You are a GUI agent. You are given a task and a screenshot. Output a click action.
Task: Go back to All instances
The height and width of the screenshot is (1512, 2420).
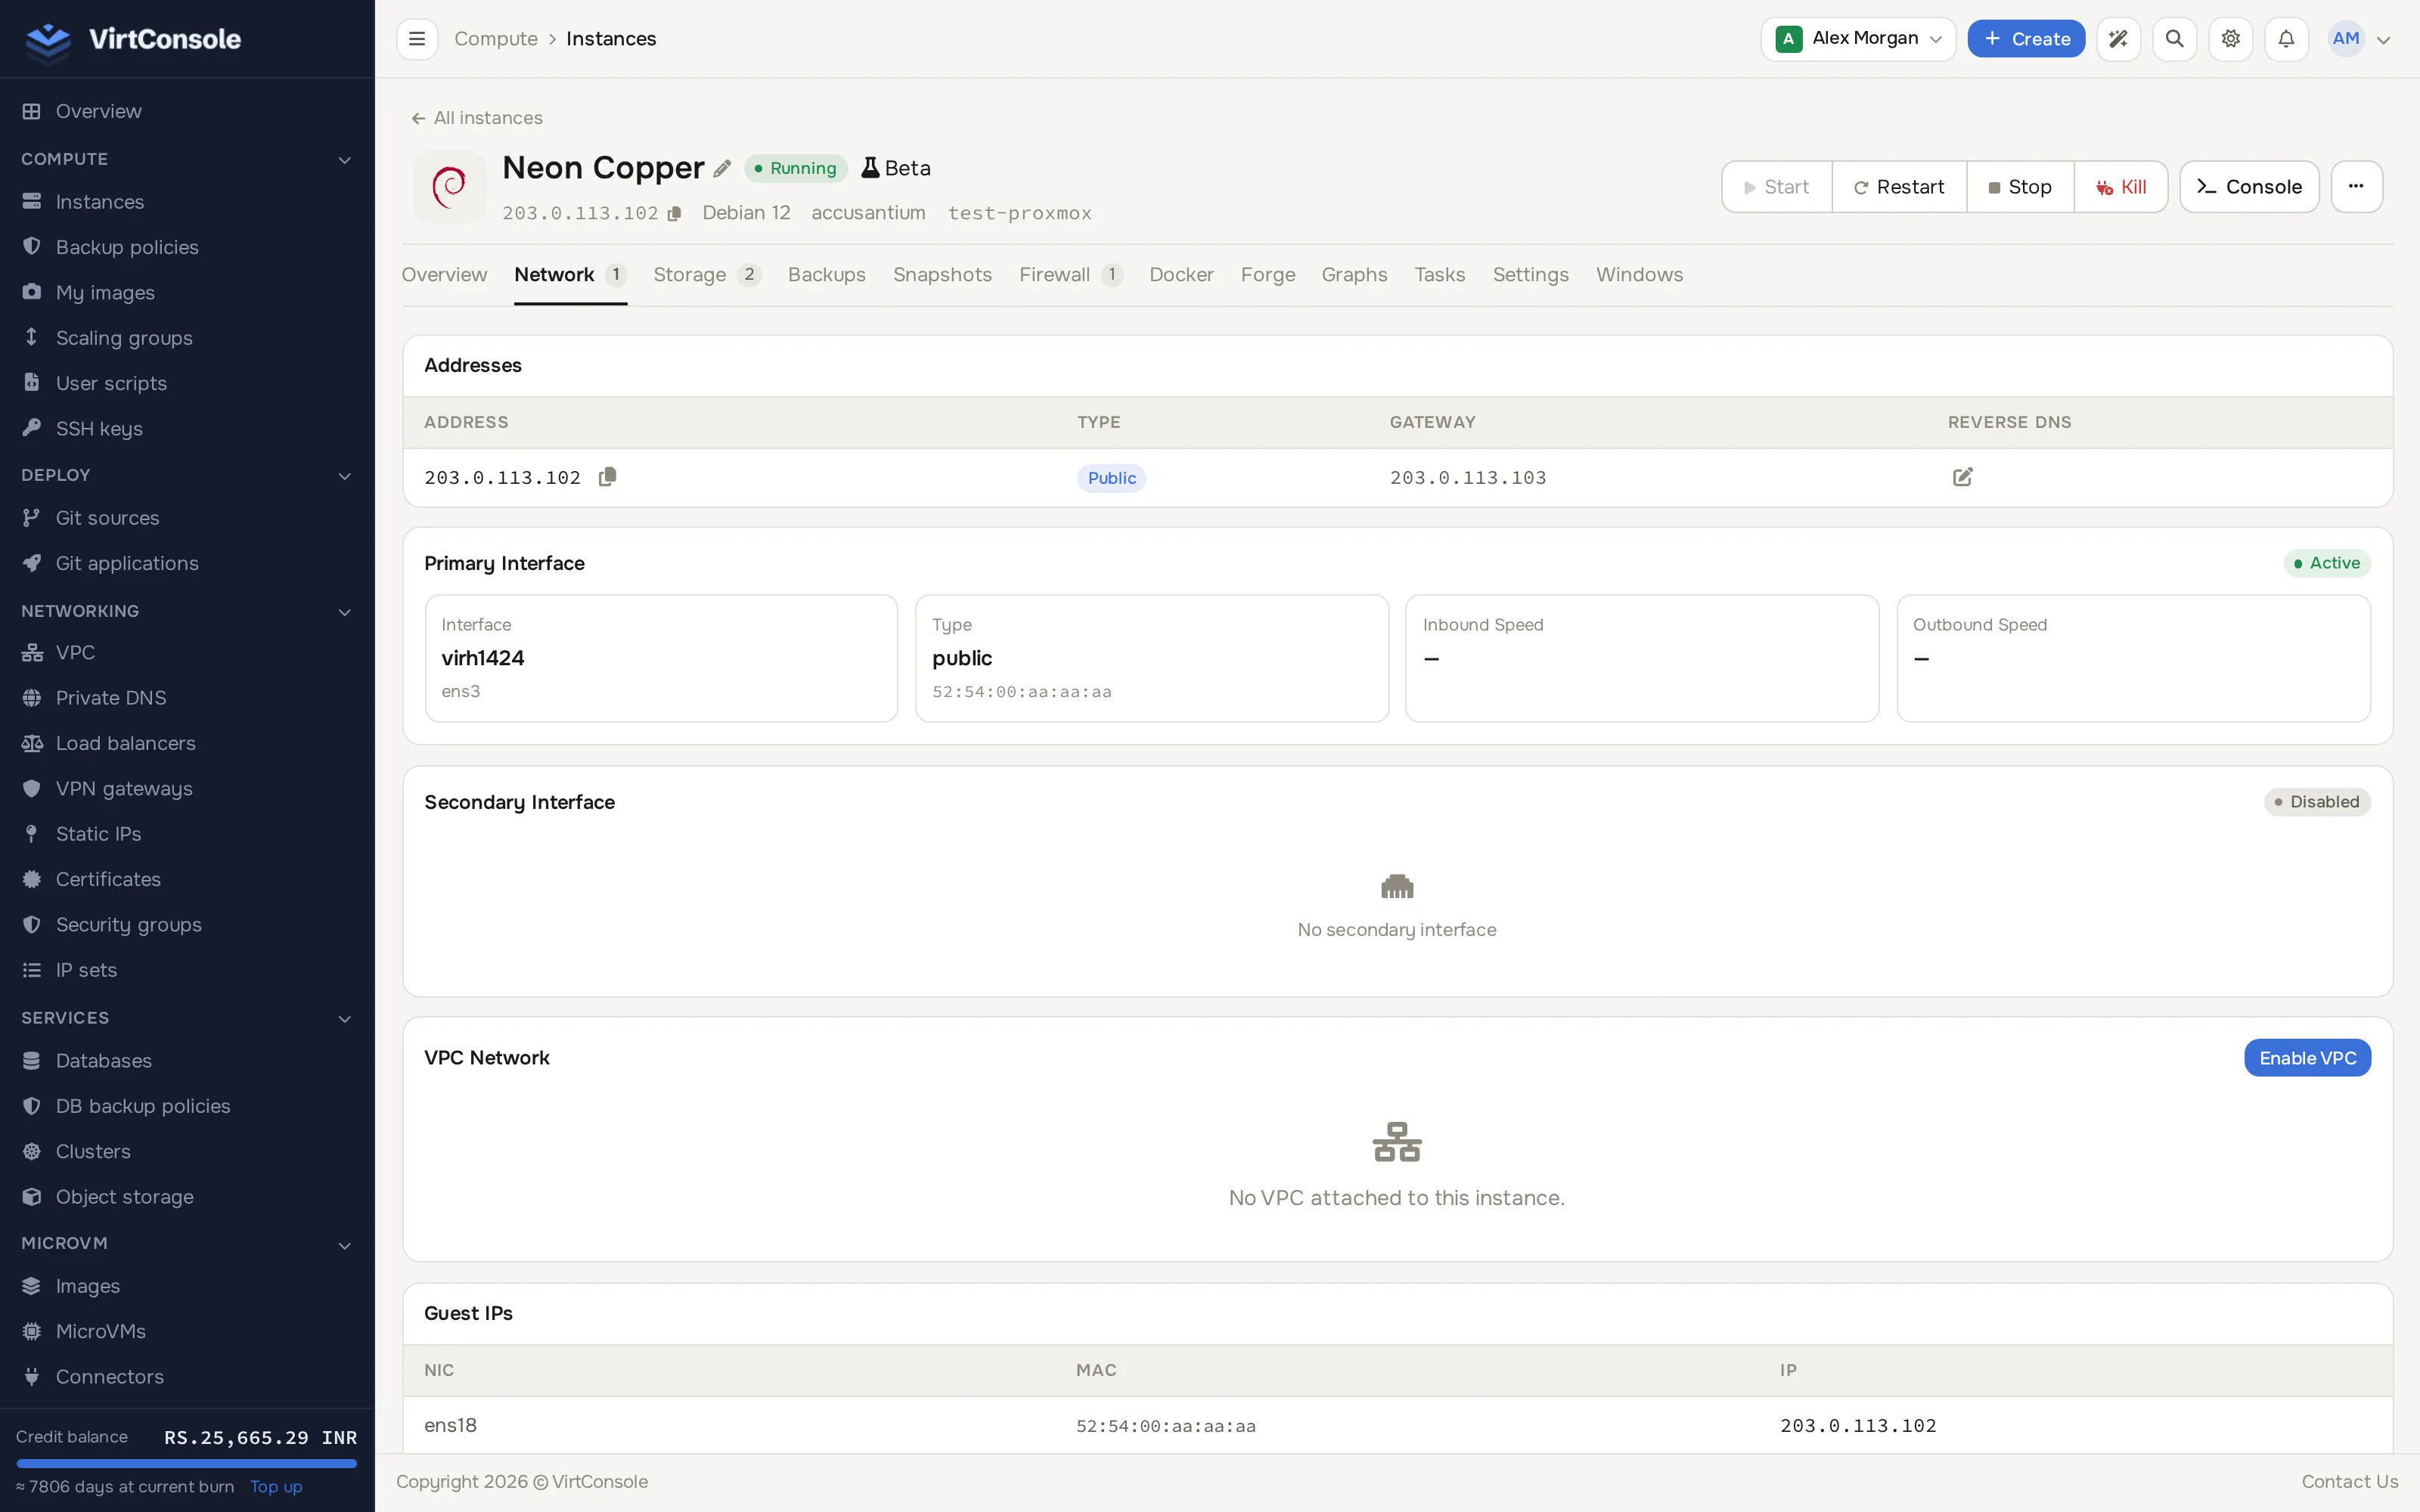click(477, 118)
